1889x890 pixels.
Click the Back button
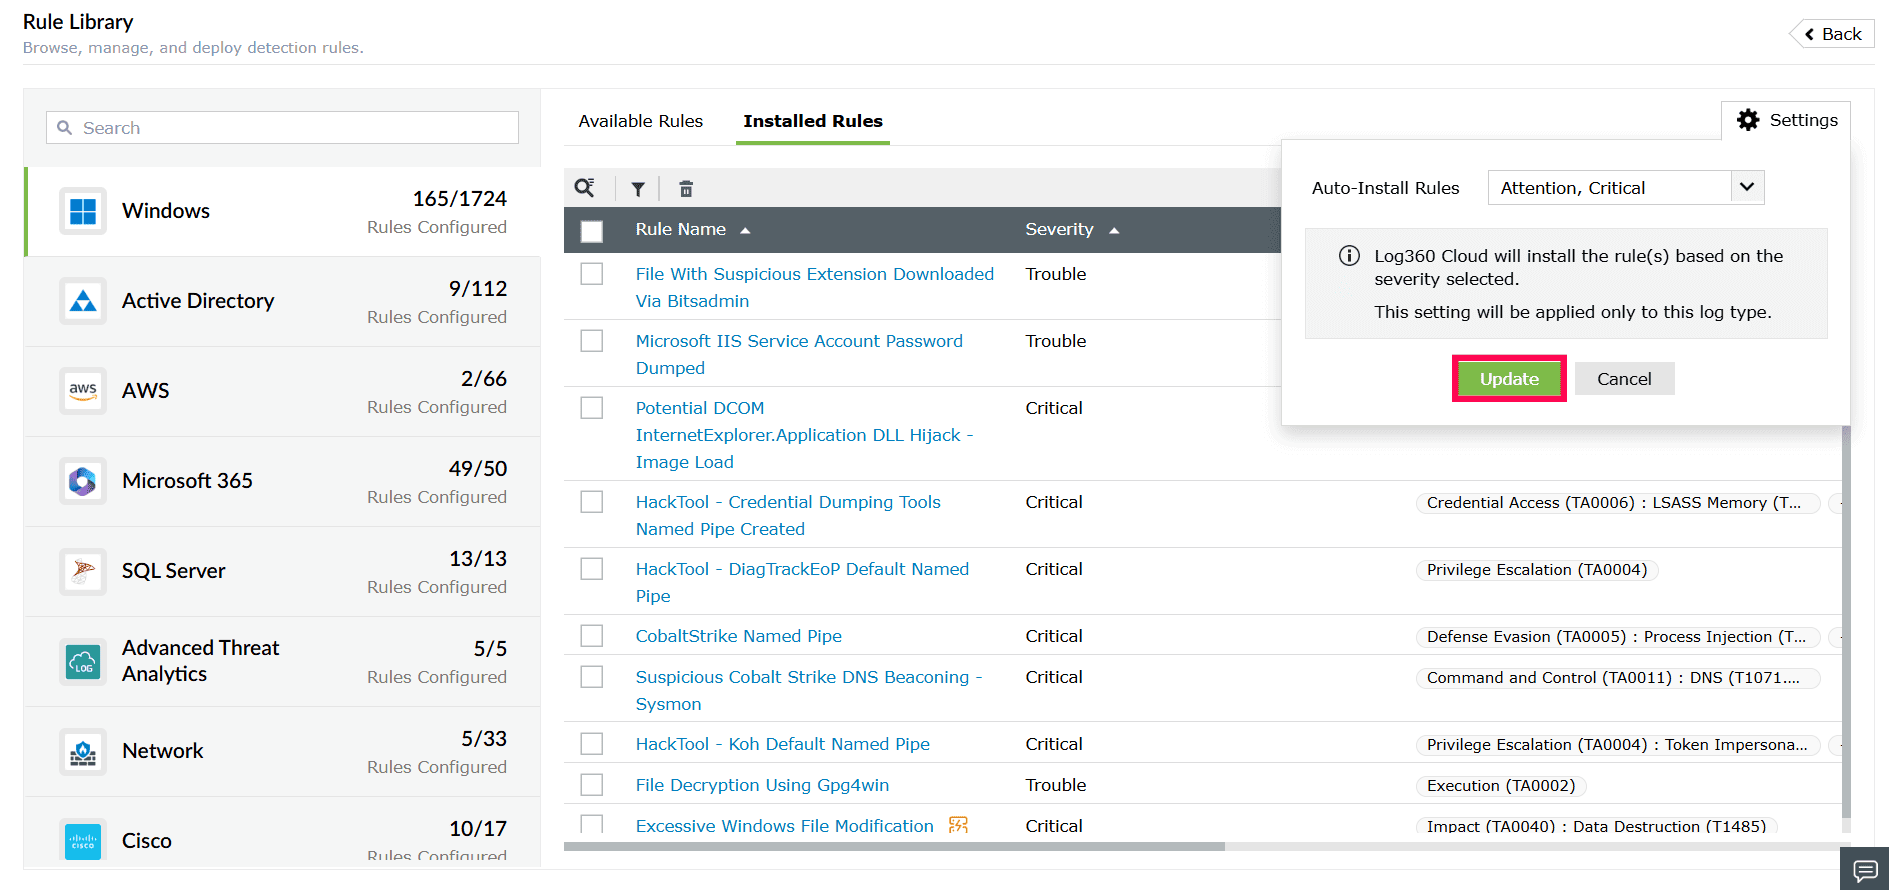pyautogui.click(x=1832, y=34)
